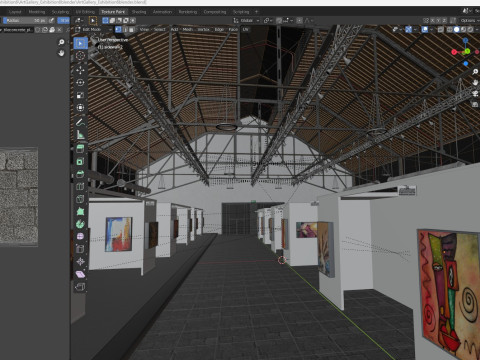Click the perspective/orthographic switch icon
The image size is (480, 360).
(x=475, y=104)
